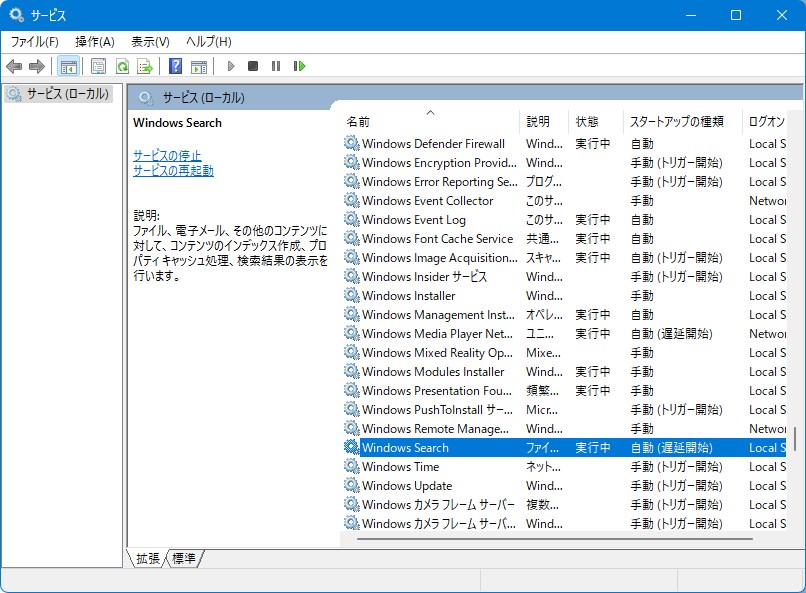Click the Forward arrow in toolbar
This screenshot has height=593, width=806.
pos(37,66)
